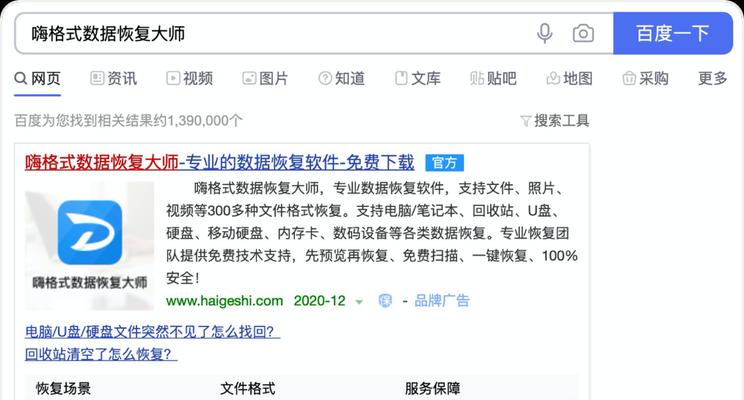
Task: Expand the dropdown arrow beside 2020-12
Action: [x=359, y=302]
